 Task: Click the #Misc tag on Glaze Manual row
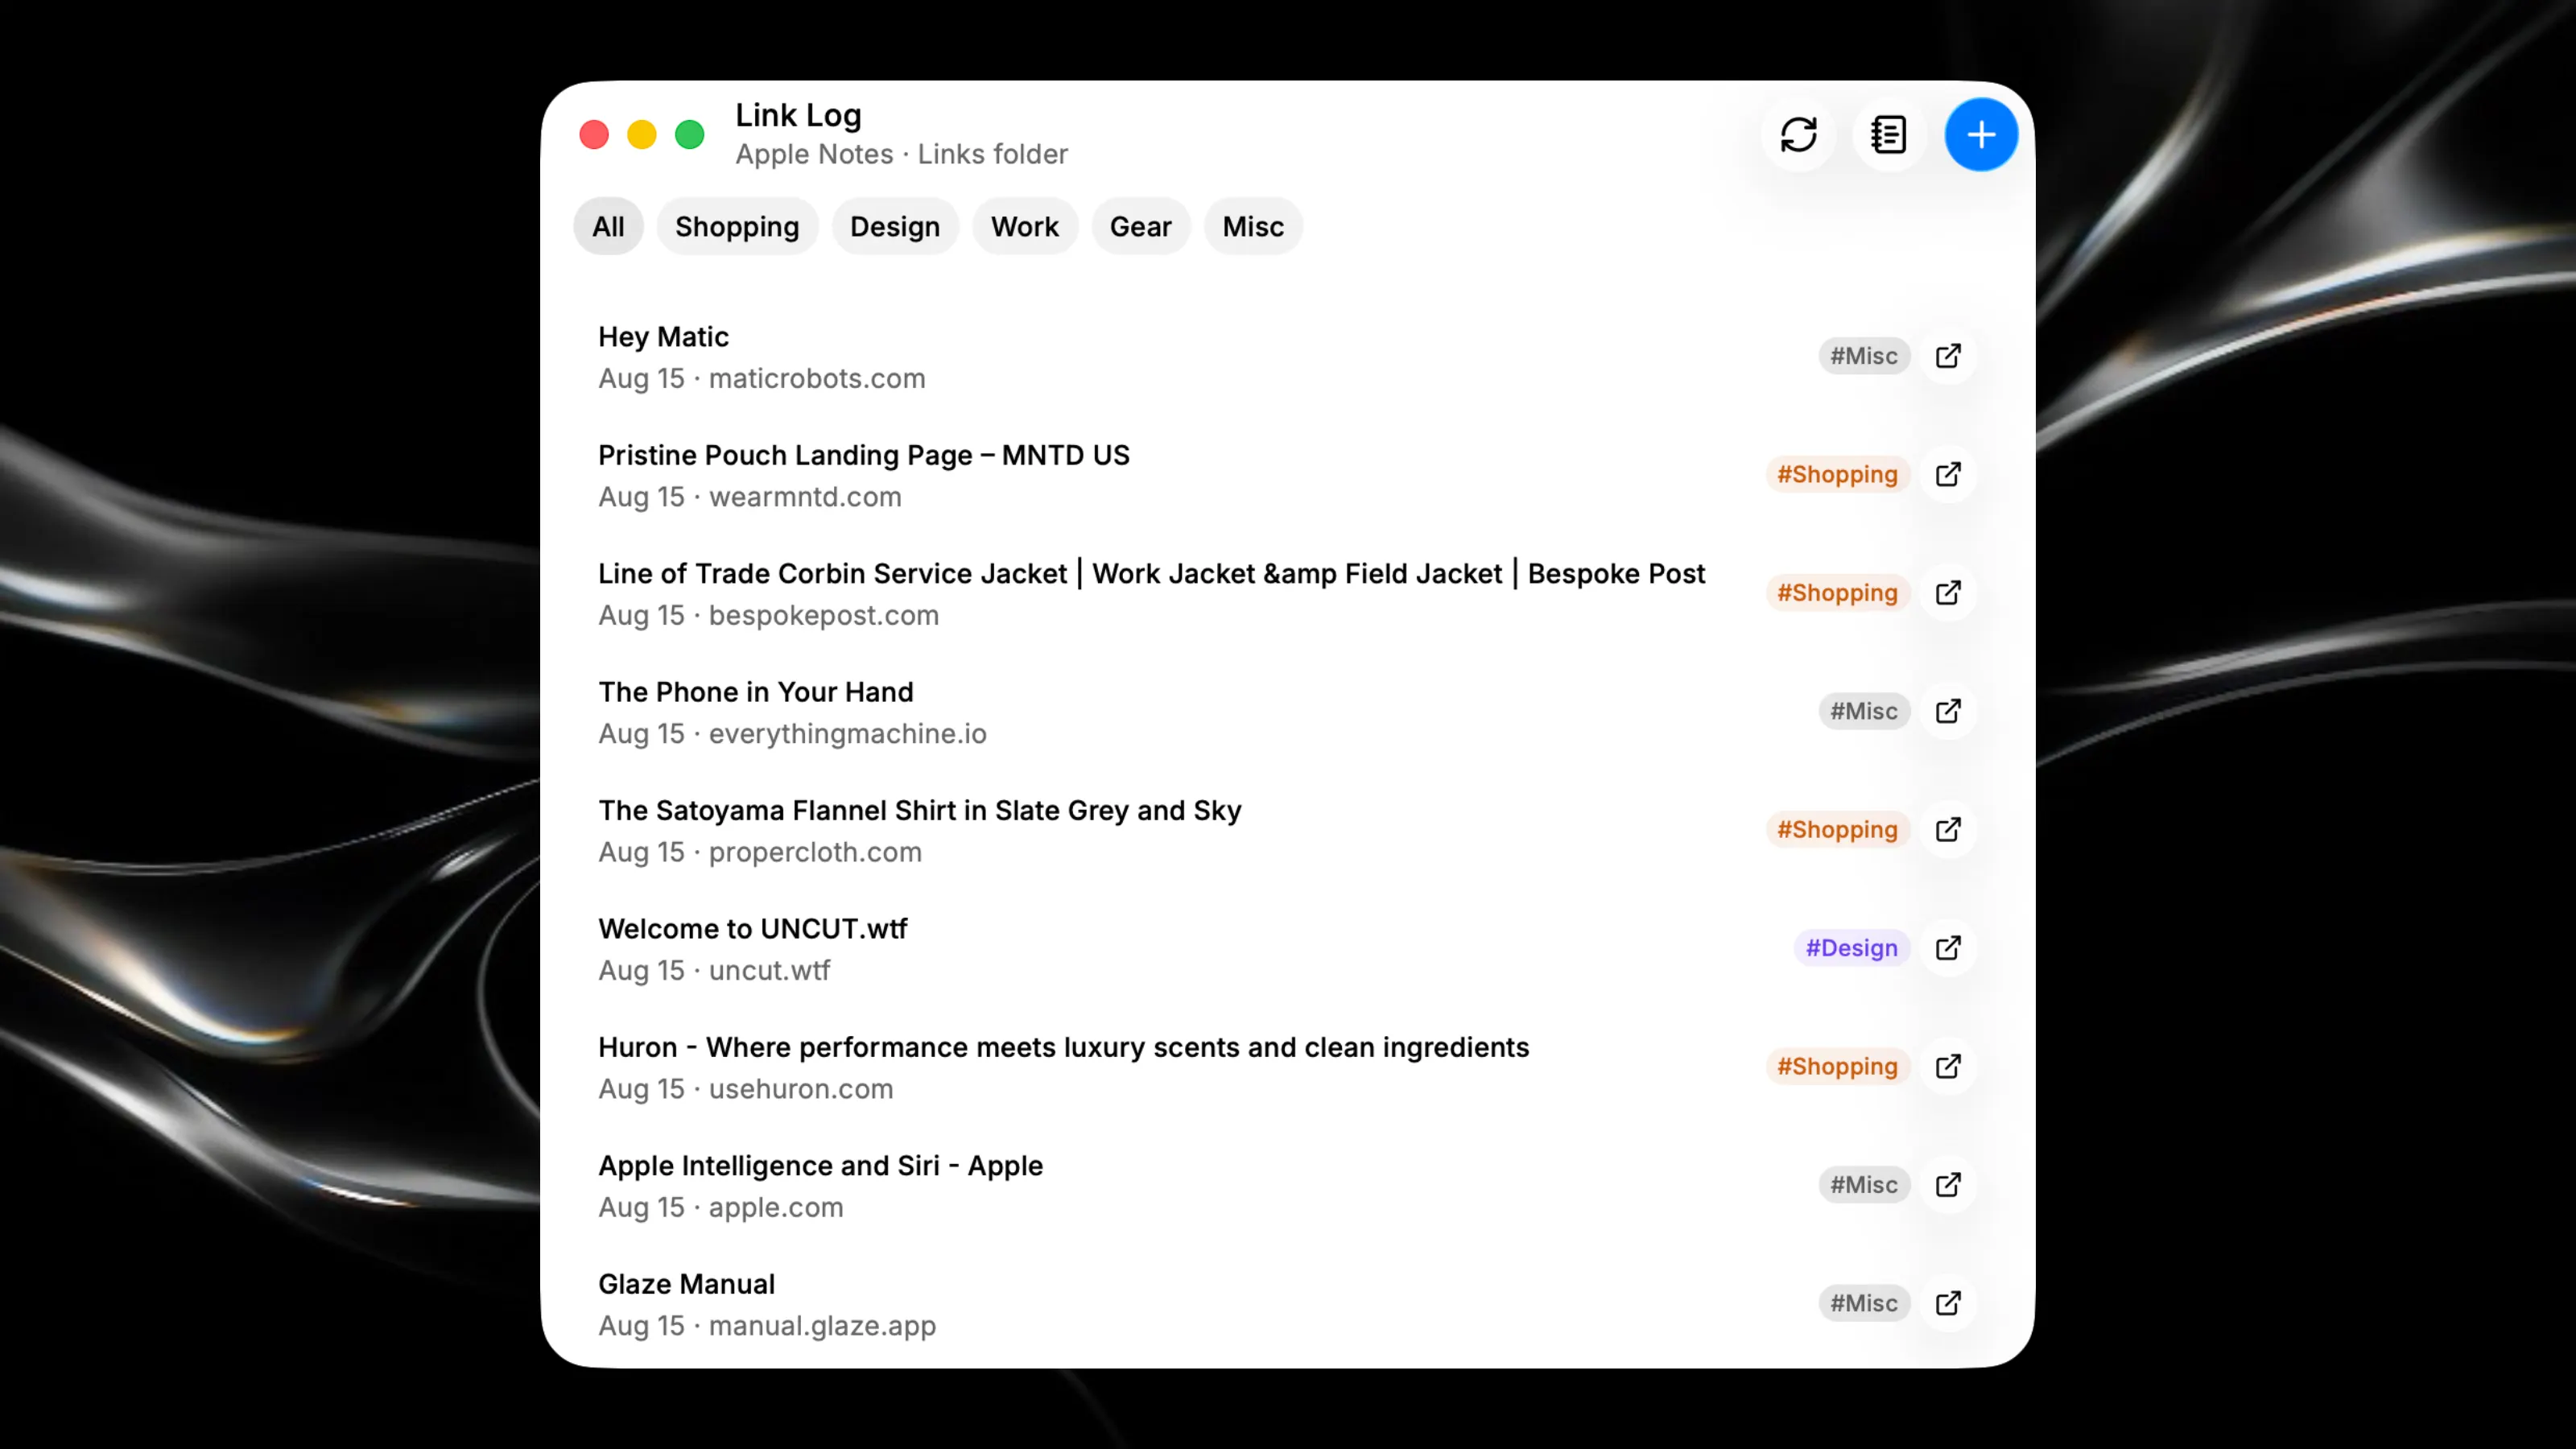pyautogui.click(x=1864, y=1303)
